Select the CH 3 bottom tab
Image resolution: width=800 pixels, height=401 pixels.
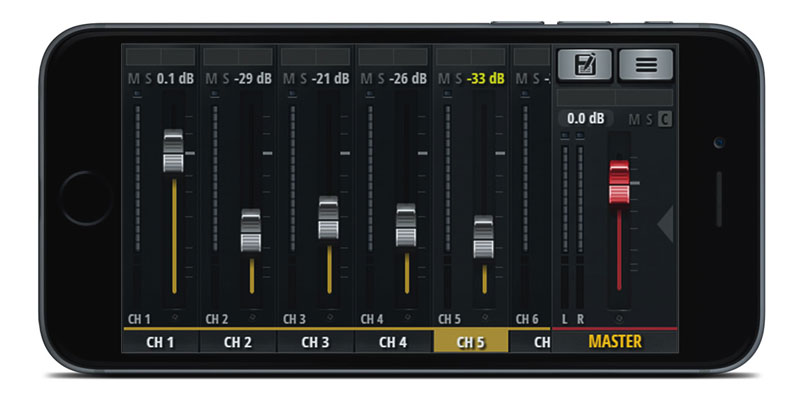(315, 342)
